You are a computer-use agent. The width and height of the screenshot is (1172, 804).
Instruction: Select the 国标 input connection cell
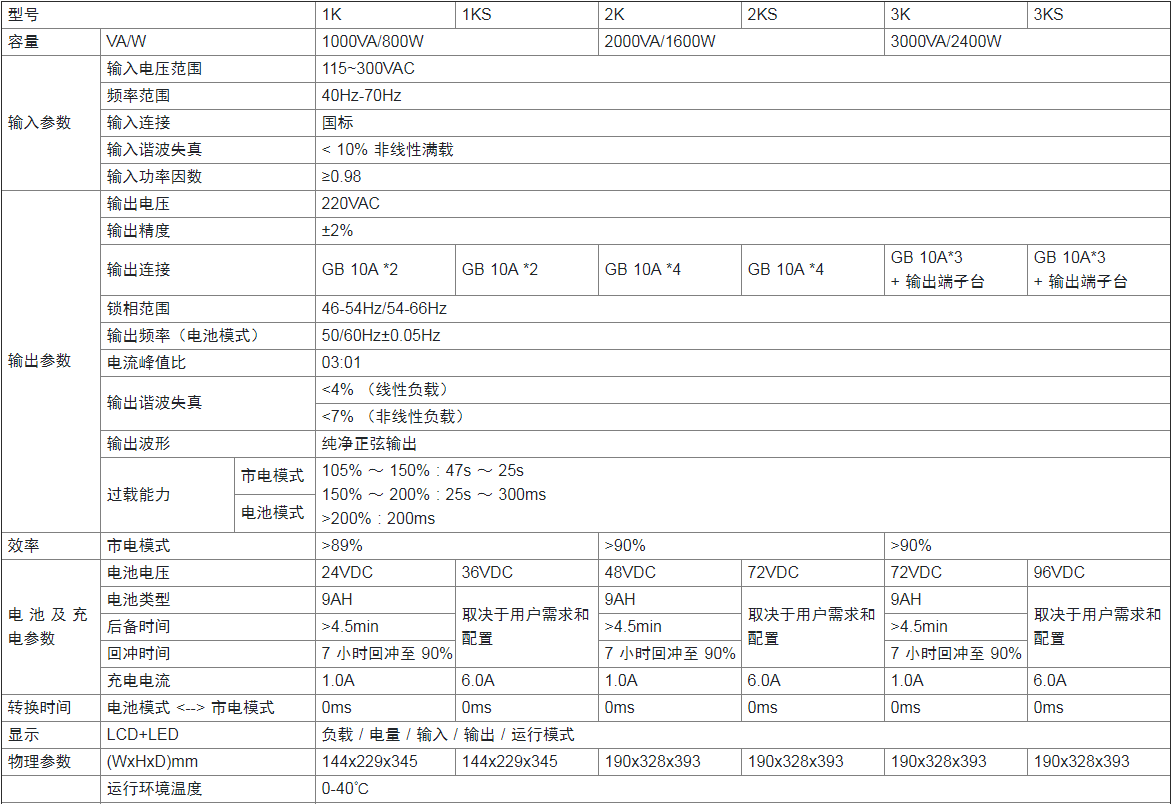338,123
